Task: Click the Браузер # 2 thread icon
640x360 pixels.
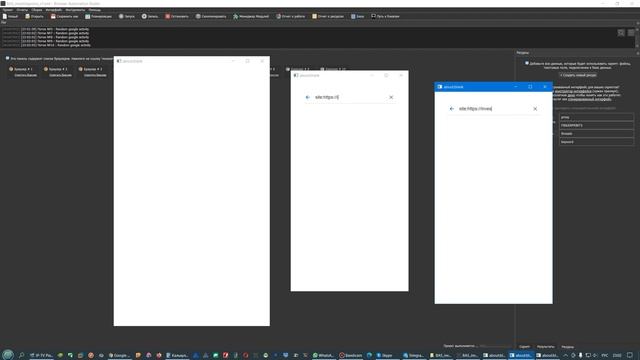Action: point(46,69)
